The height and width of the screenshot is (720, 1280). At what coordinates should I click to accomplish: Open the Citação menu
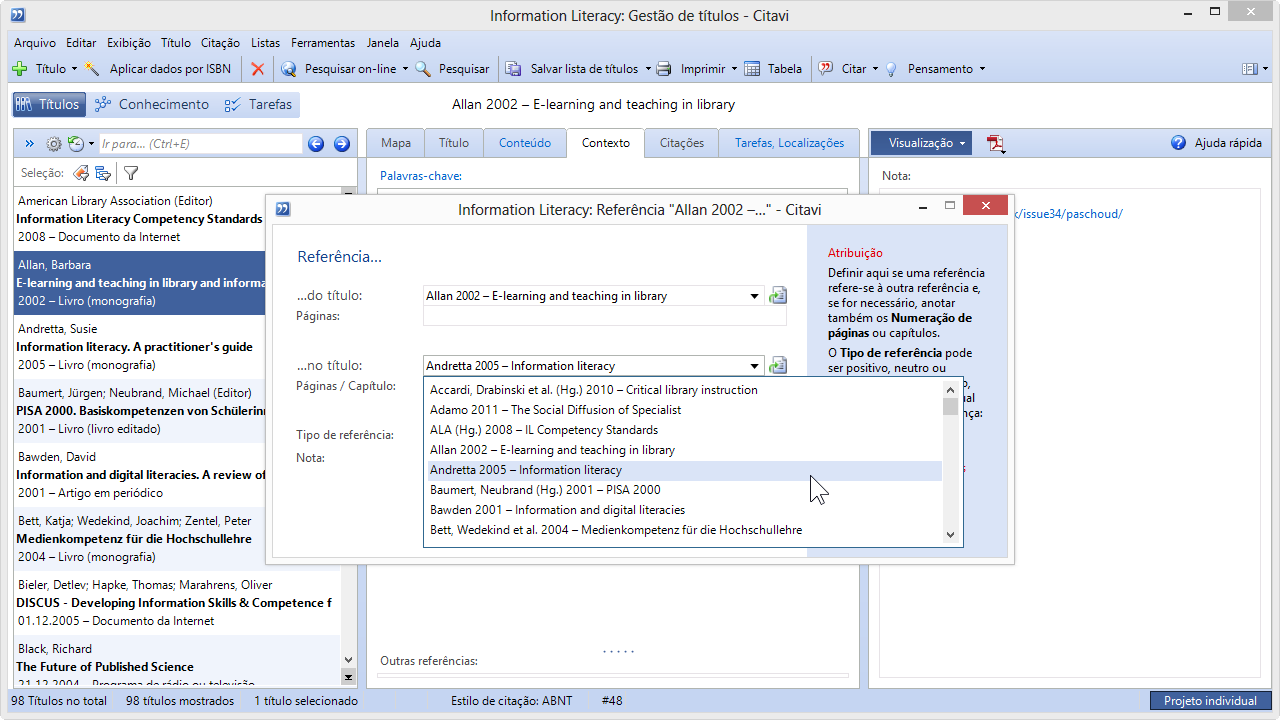point(220,43)
